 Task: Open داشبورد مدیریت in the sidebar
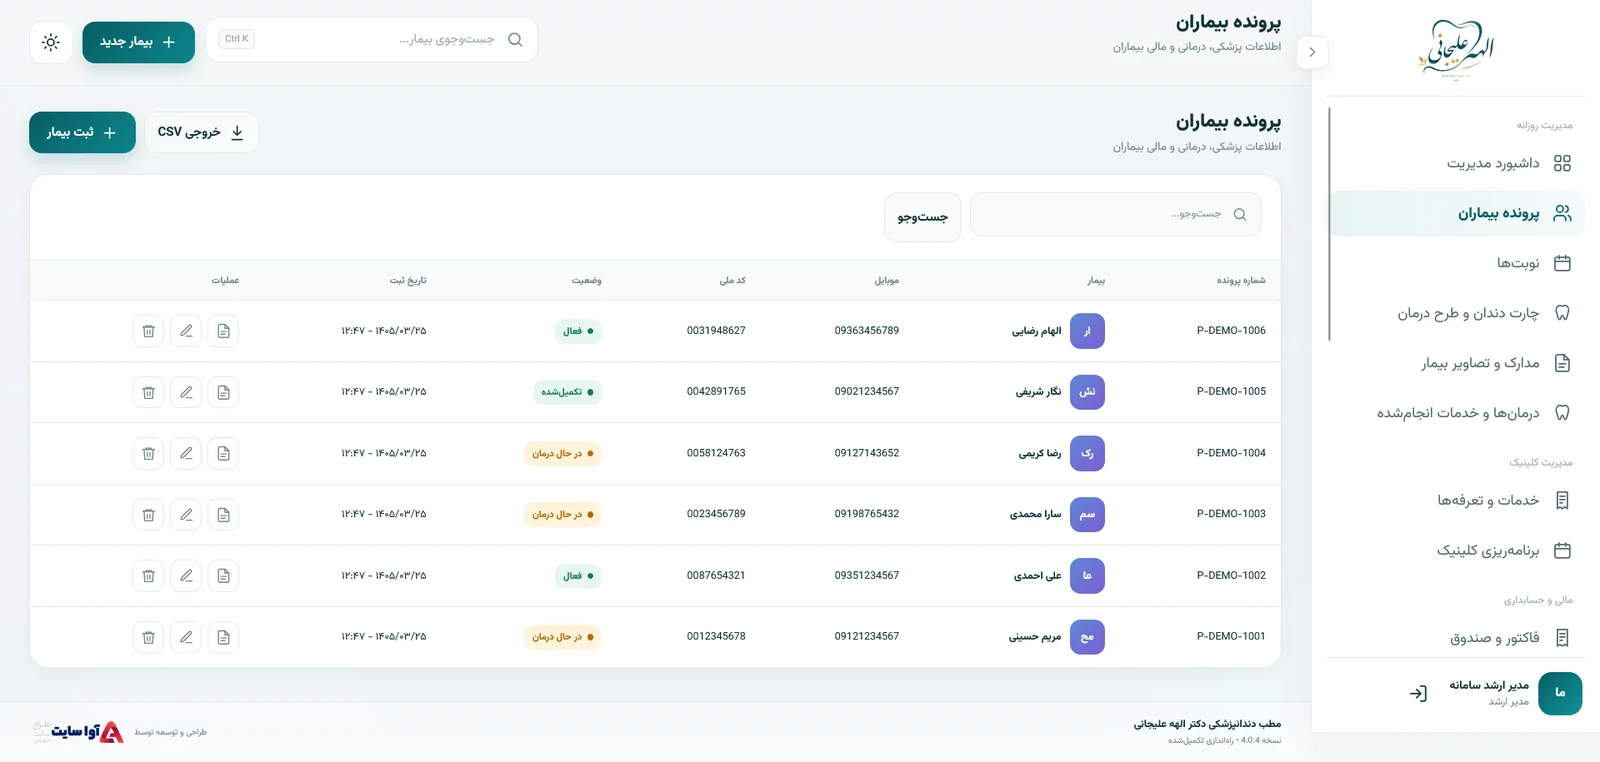pyautogui.click(x=1457, y=163)
